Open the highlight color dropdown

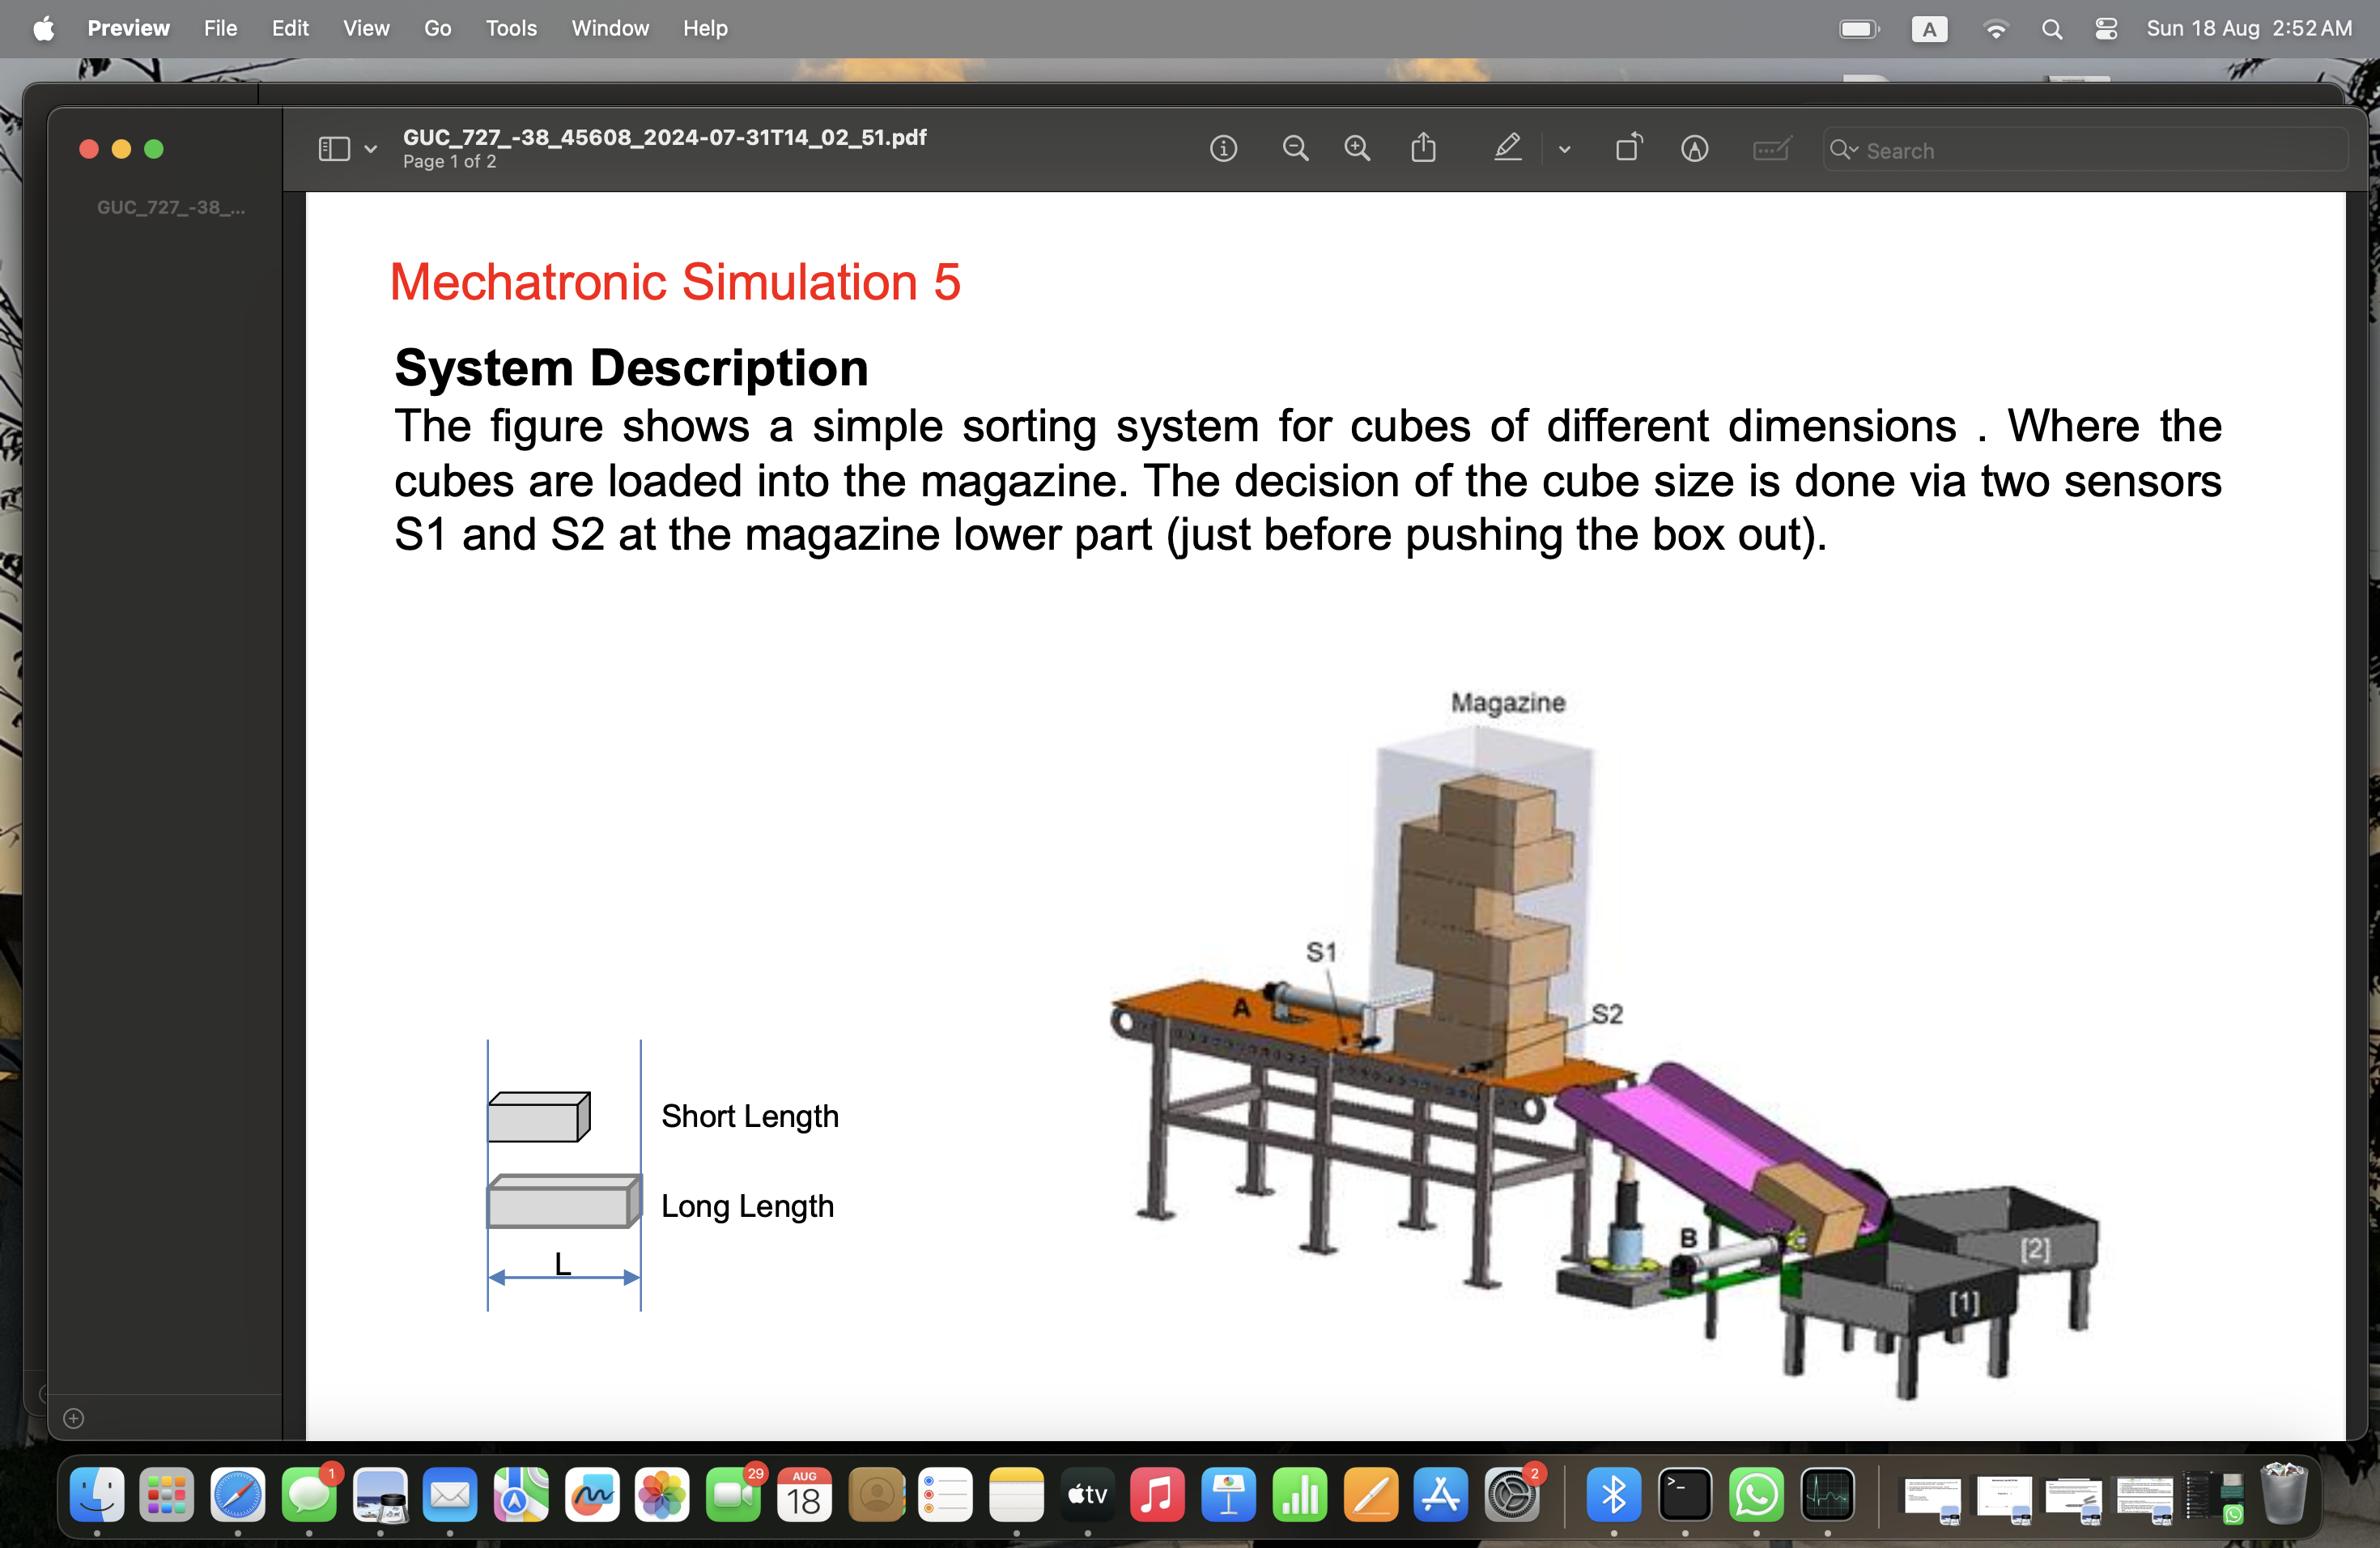(x=1565, y=148)
